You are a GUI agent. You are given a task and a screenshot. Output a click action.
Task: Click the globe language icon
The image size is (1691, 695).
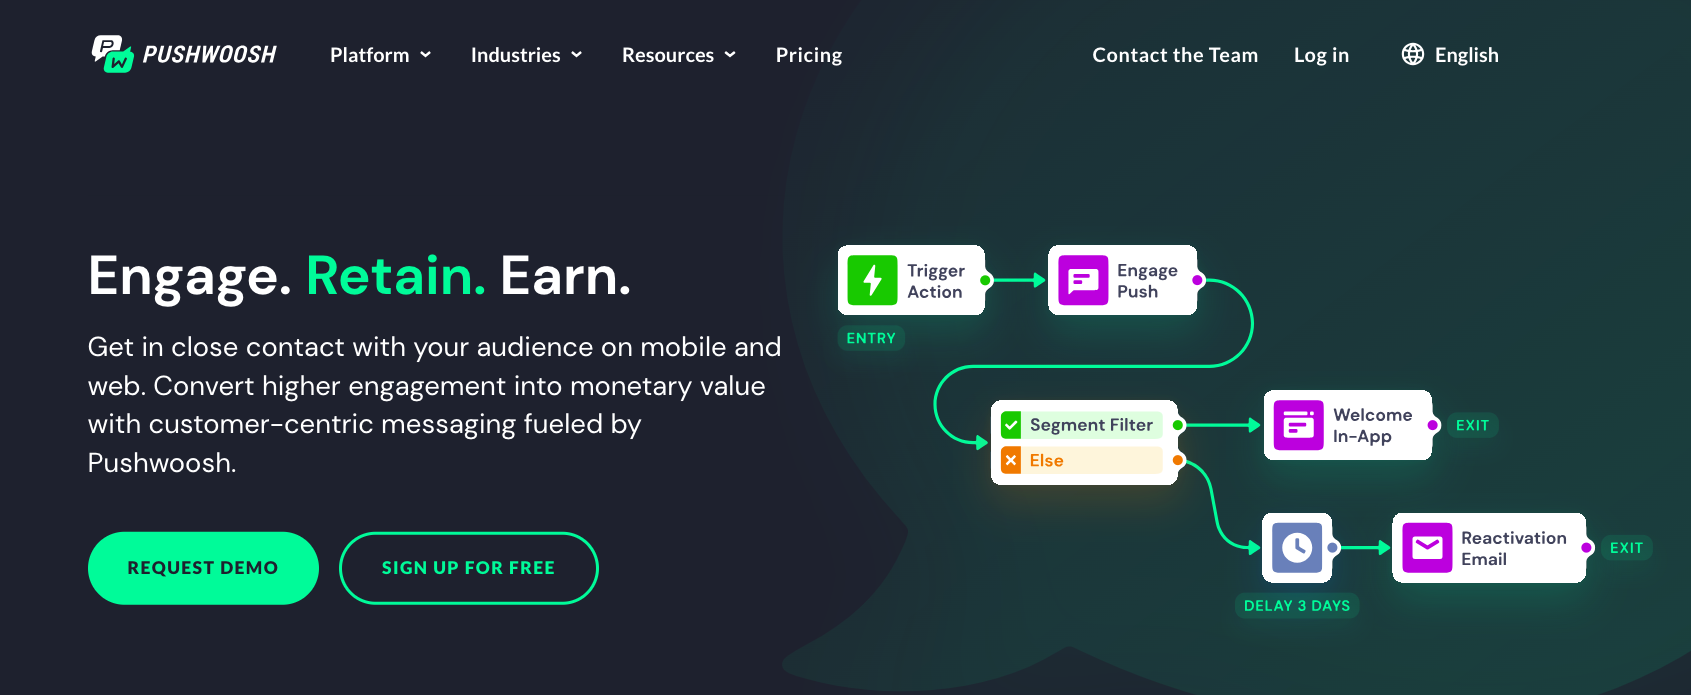click(1412, 55)
